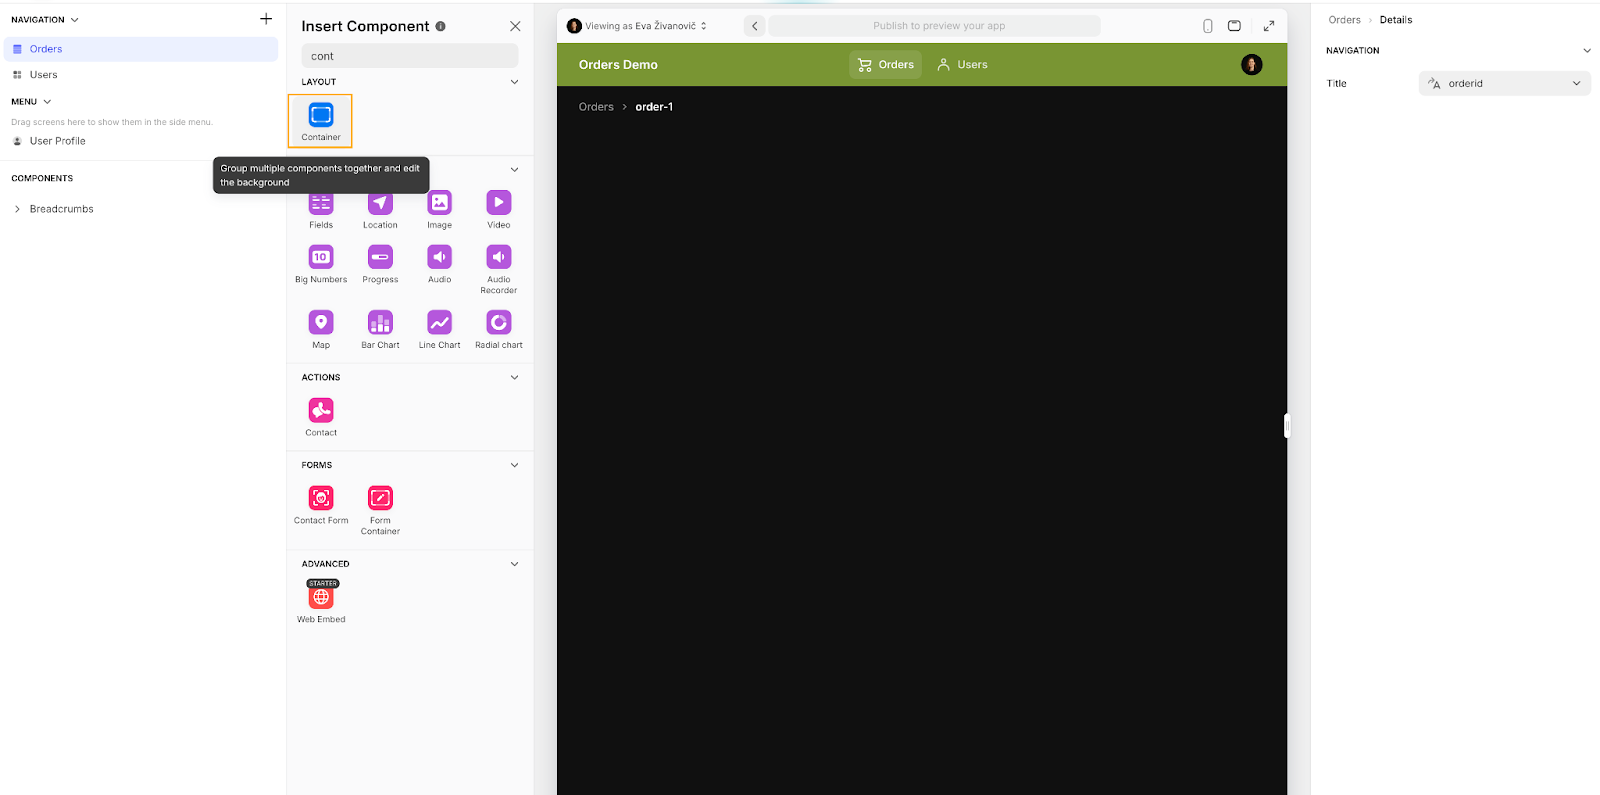Add the Contact action component
The height and width of the screenshot is (795, 1600).
point(321,418)
